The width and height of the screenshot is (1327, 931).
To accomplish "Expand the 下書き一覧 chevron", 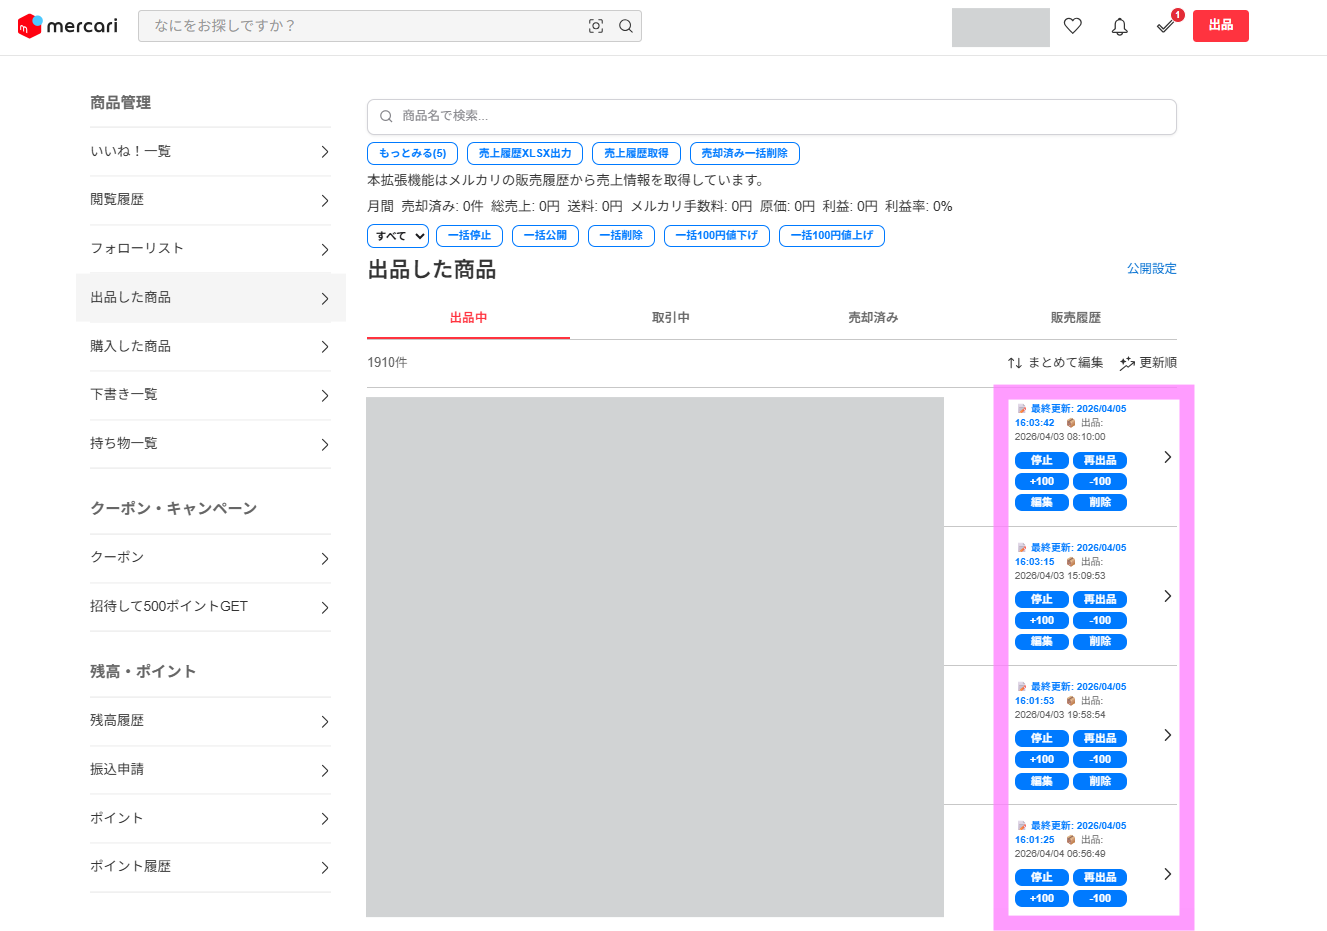I will (325, 396).
